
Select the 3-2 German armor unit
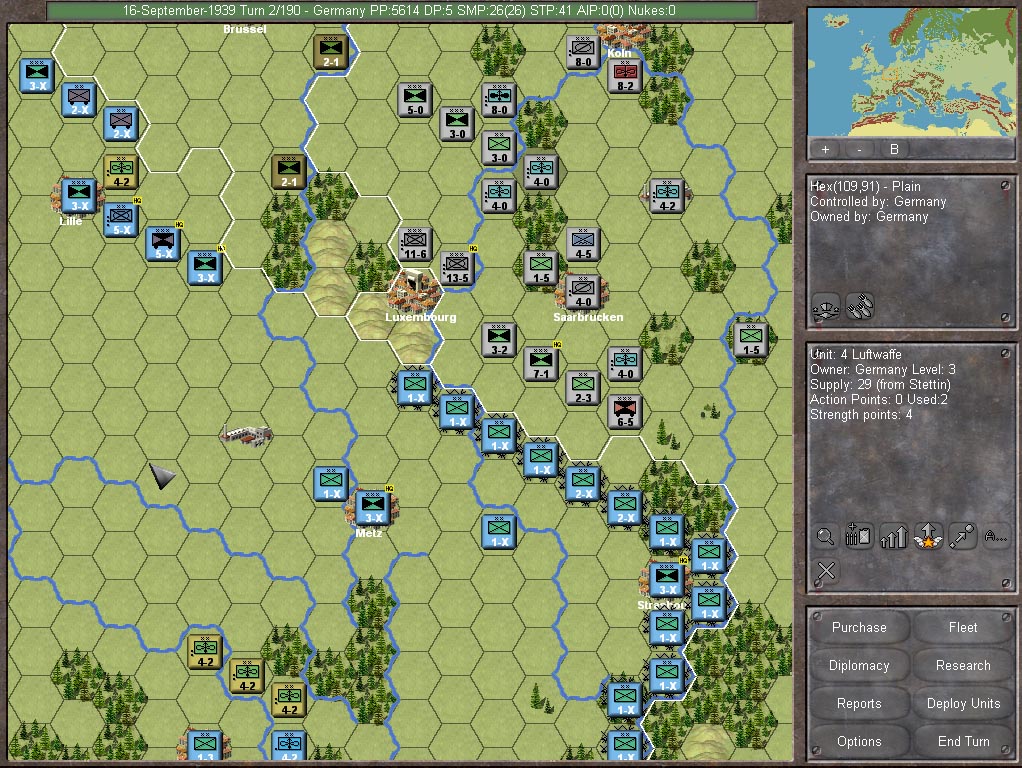point(499,340)
